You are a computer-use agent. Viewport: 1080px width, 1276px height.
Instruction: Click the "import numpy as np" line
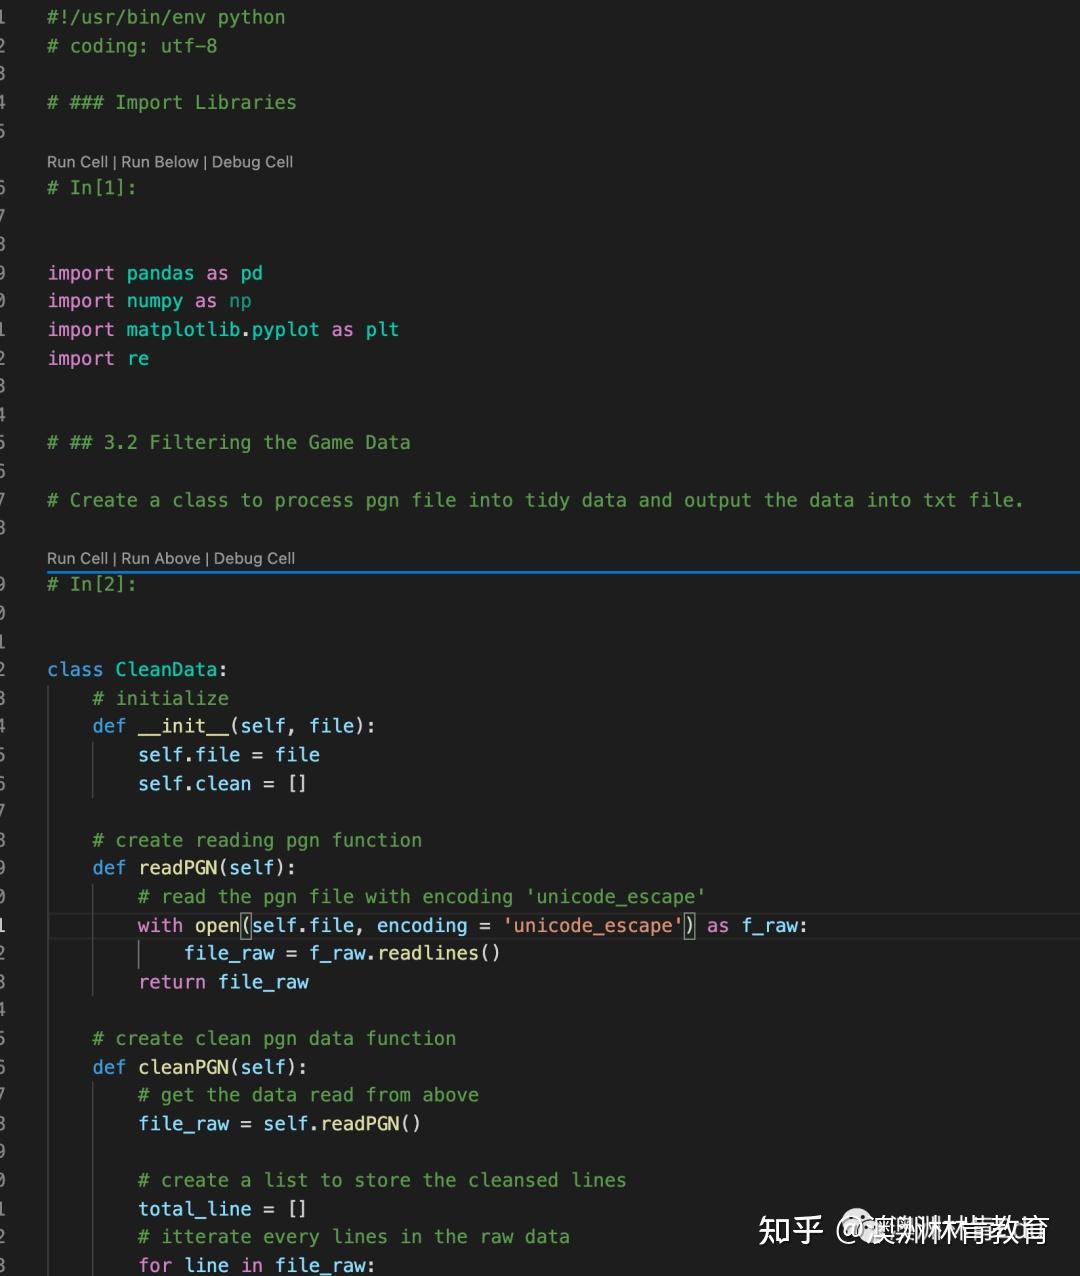pyautogui.click(x=149, y=301)
